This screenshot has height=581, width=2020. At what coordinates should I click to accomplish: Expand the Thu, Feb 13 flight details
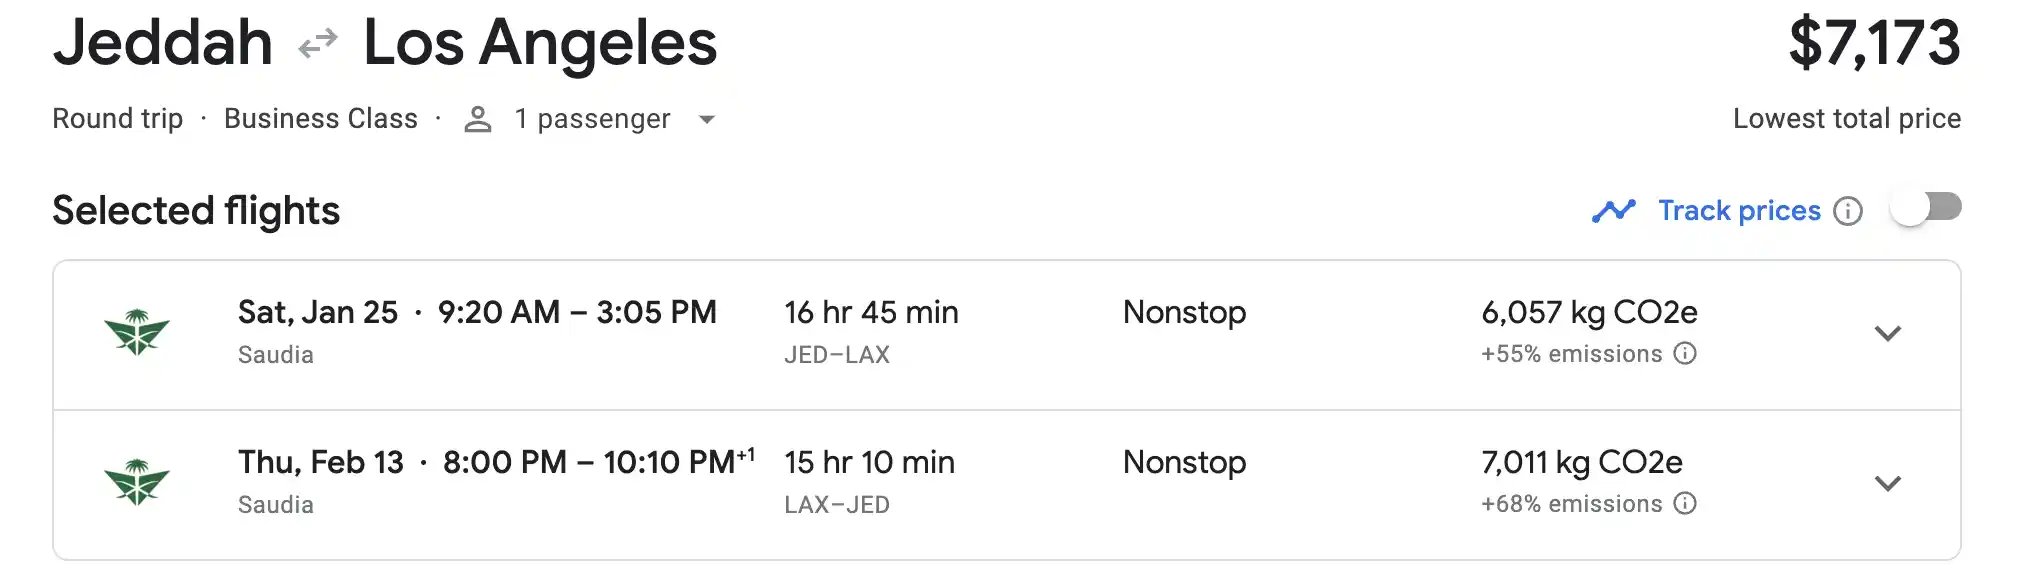(x=1887, y=483)
